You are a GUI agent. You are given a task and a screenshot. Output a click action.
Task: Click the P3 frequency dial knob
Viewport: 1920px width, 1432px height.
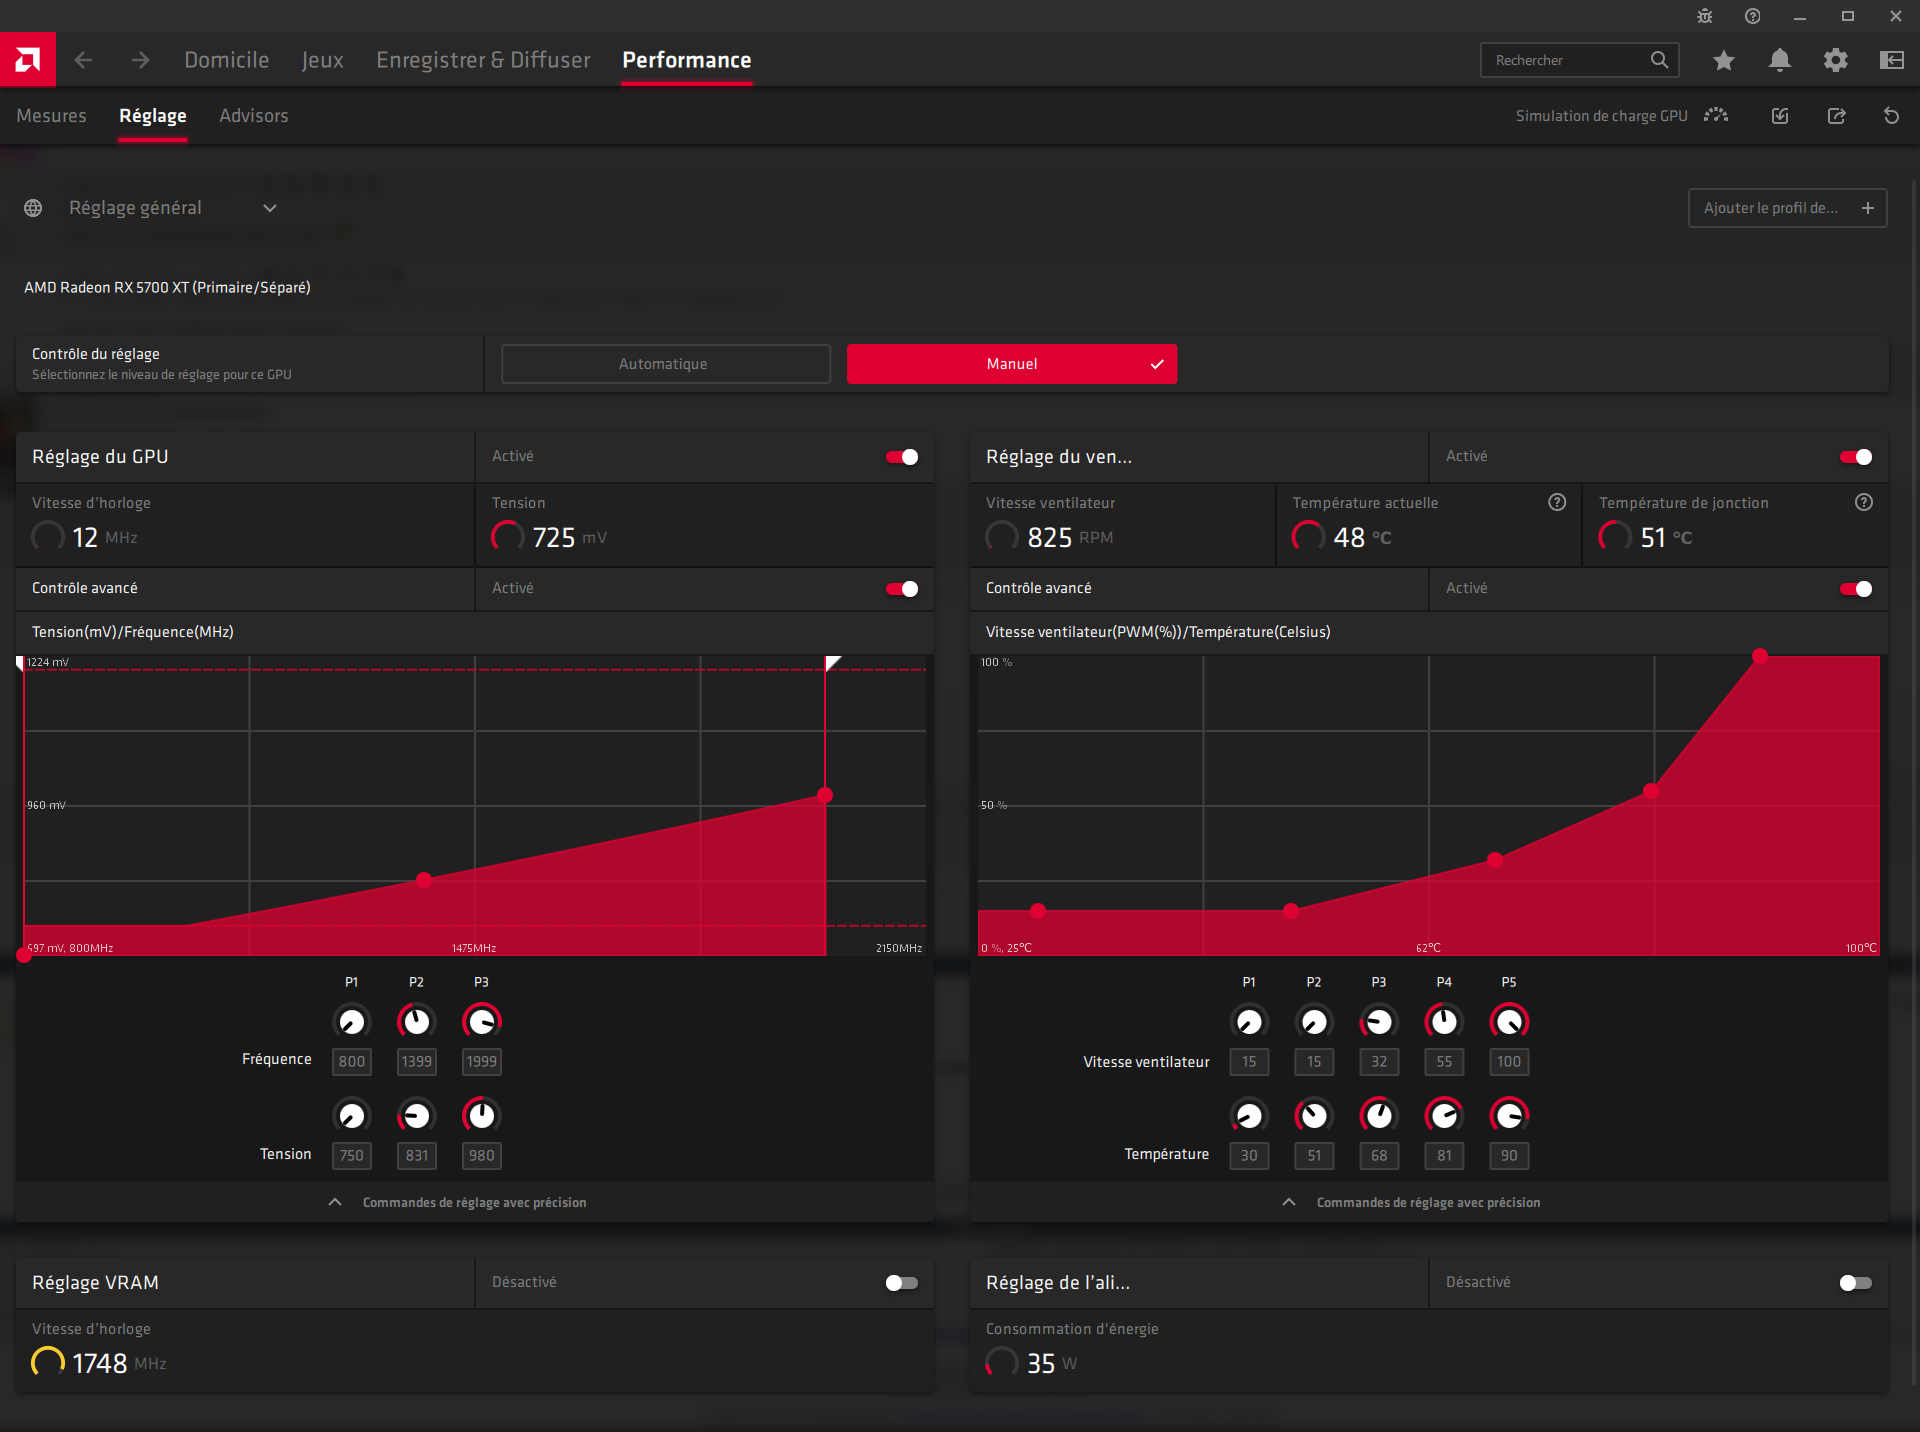[481, 1021]
